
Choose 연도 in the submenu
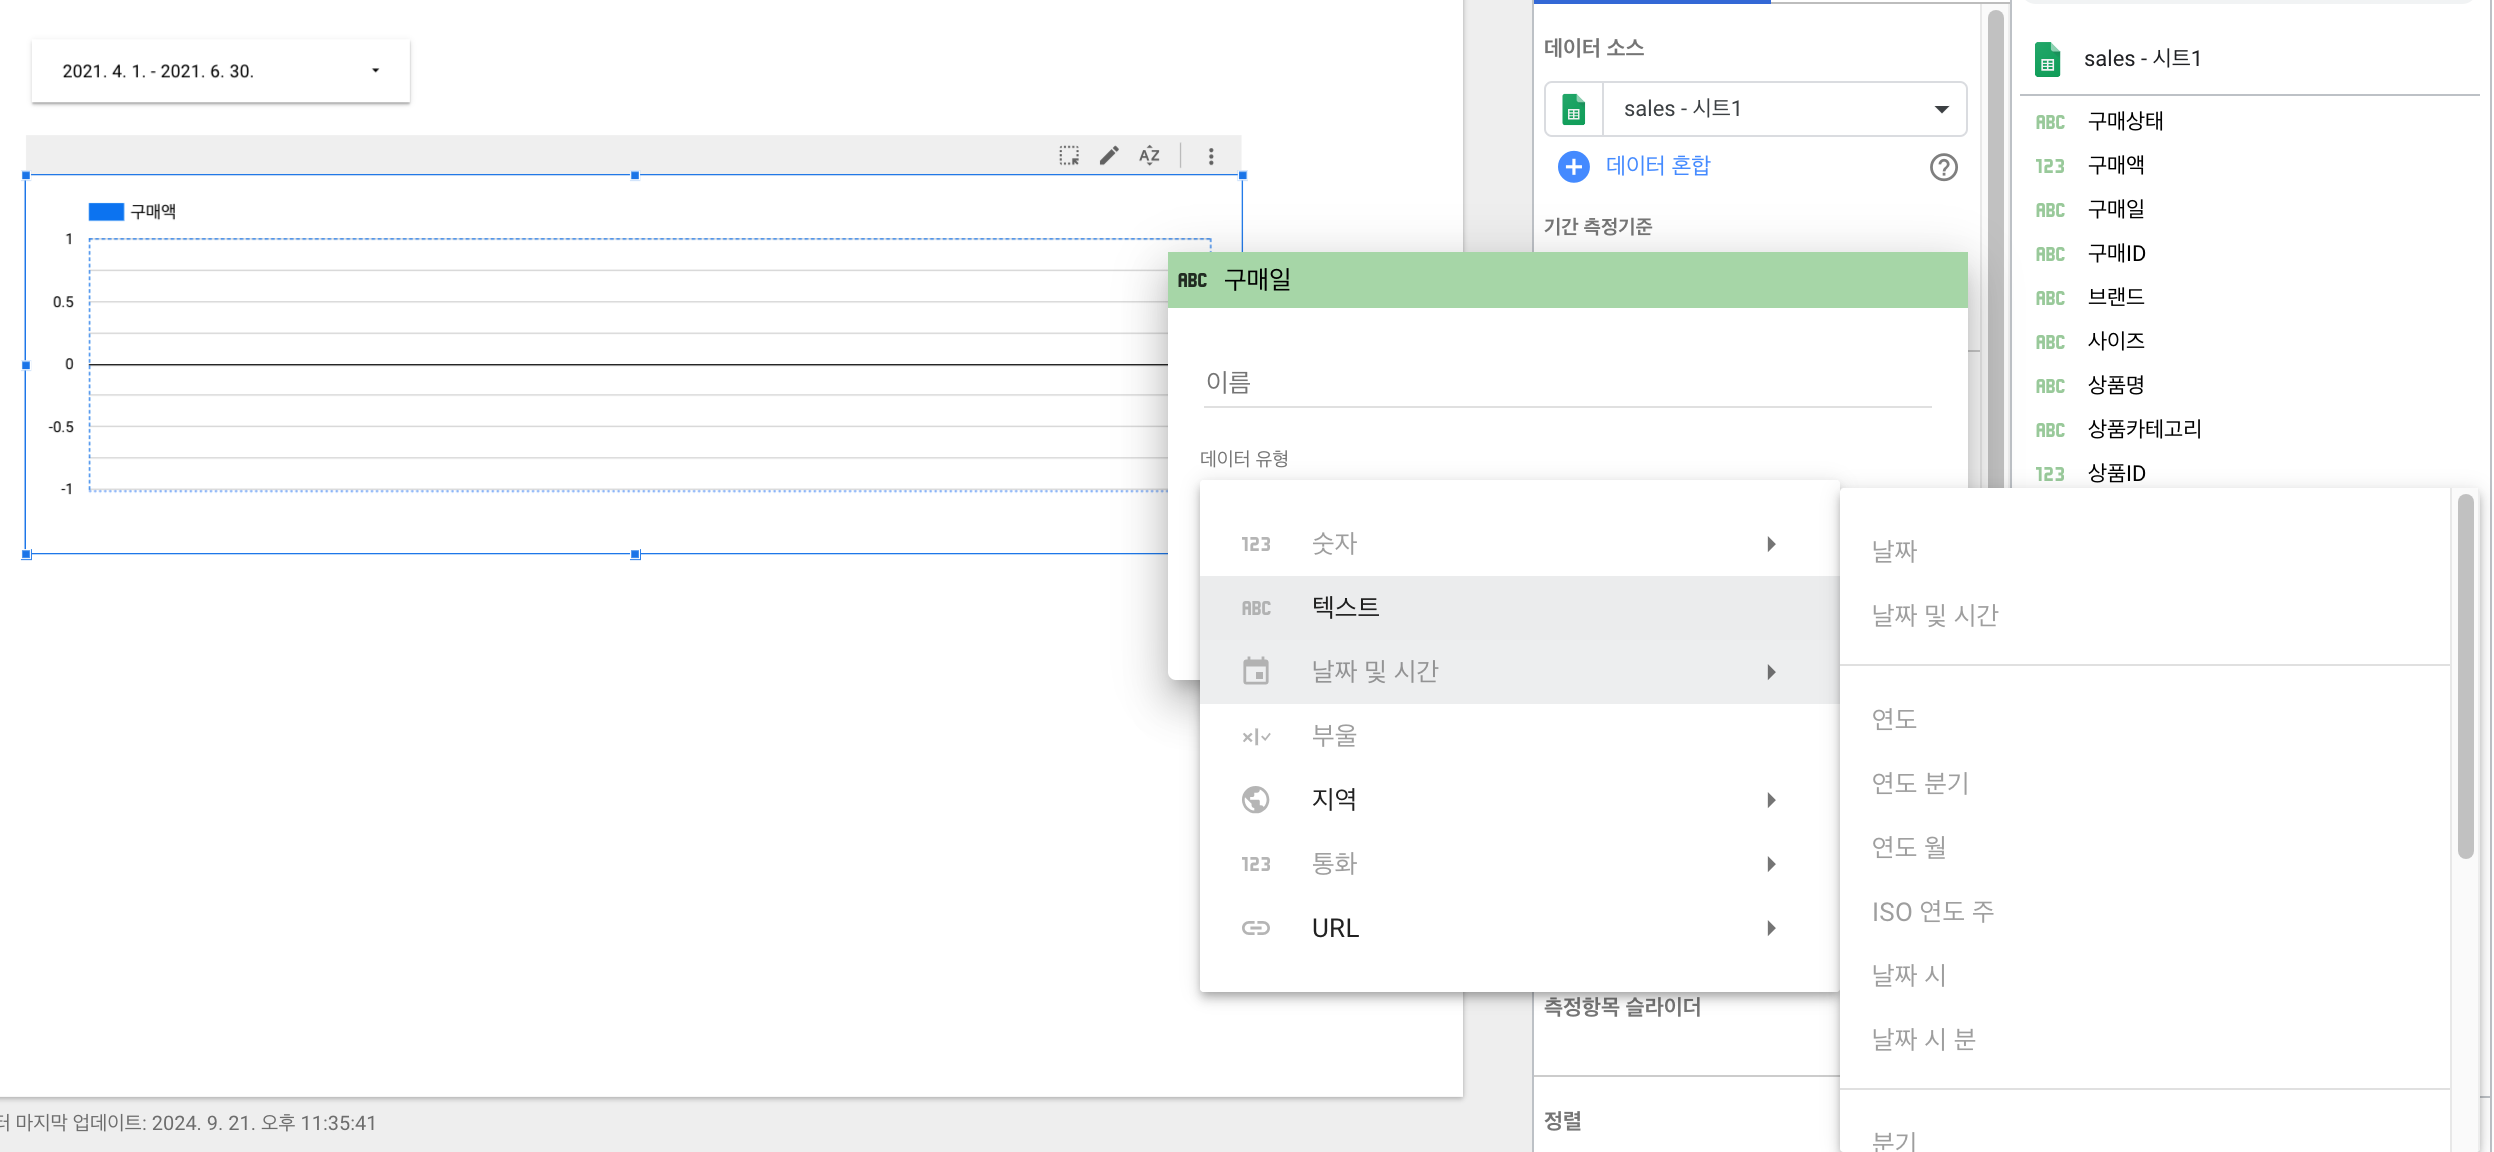click(2145, 719)
